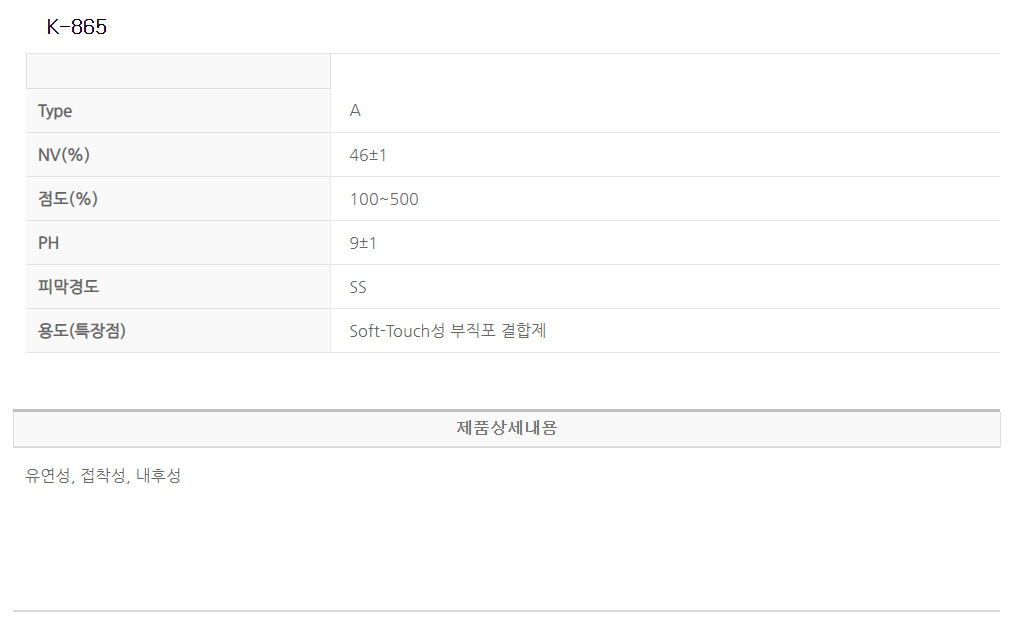The image size is (1016, 625).
Task: Click the 피막경도 value SS
Action: coord(358,287)
